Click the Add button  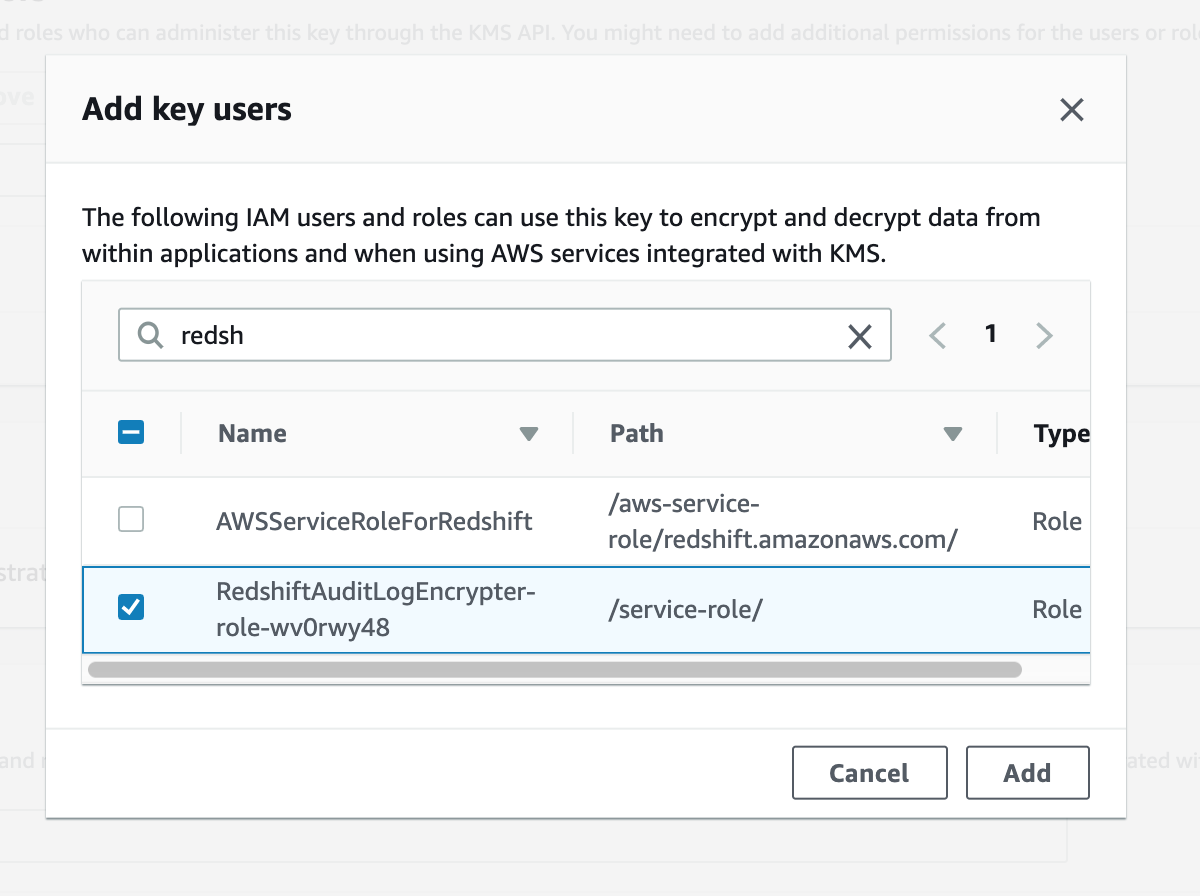tap(1027, 773)
